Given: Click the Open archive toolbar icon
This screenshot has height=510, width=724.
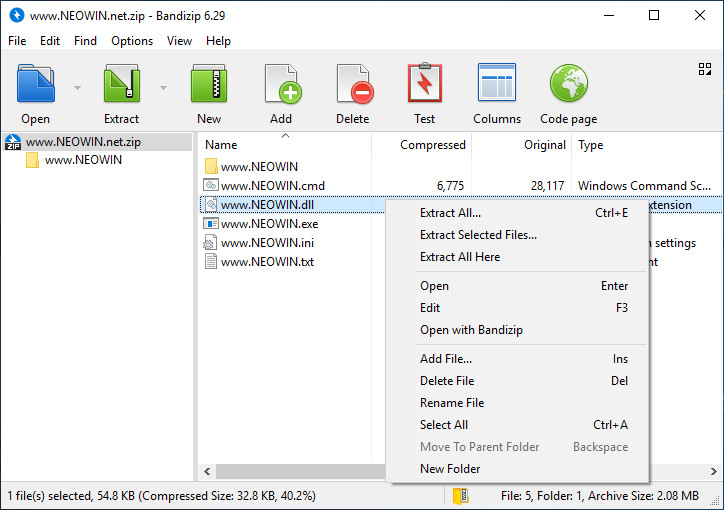Looking at the screenshot, I should (x=35, y=84).
